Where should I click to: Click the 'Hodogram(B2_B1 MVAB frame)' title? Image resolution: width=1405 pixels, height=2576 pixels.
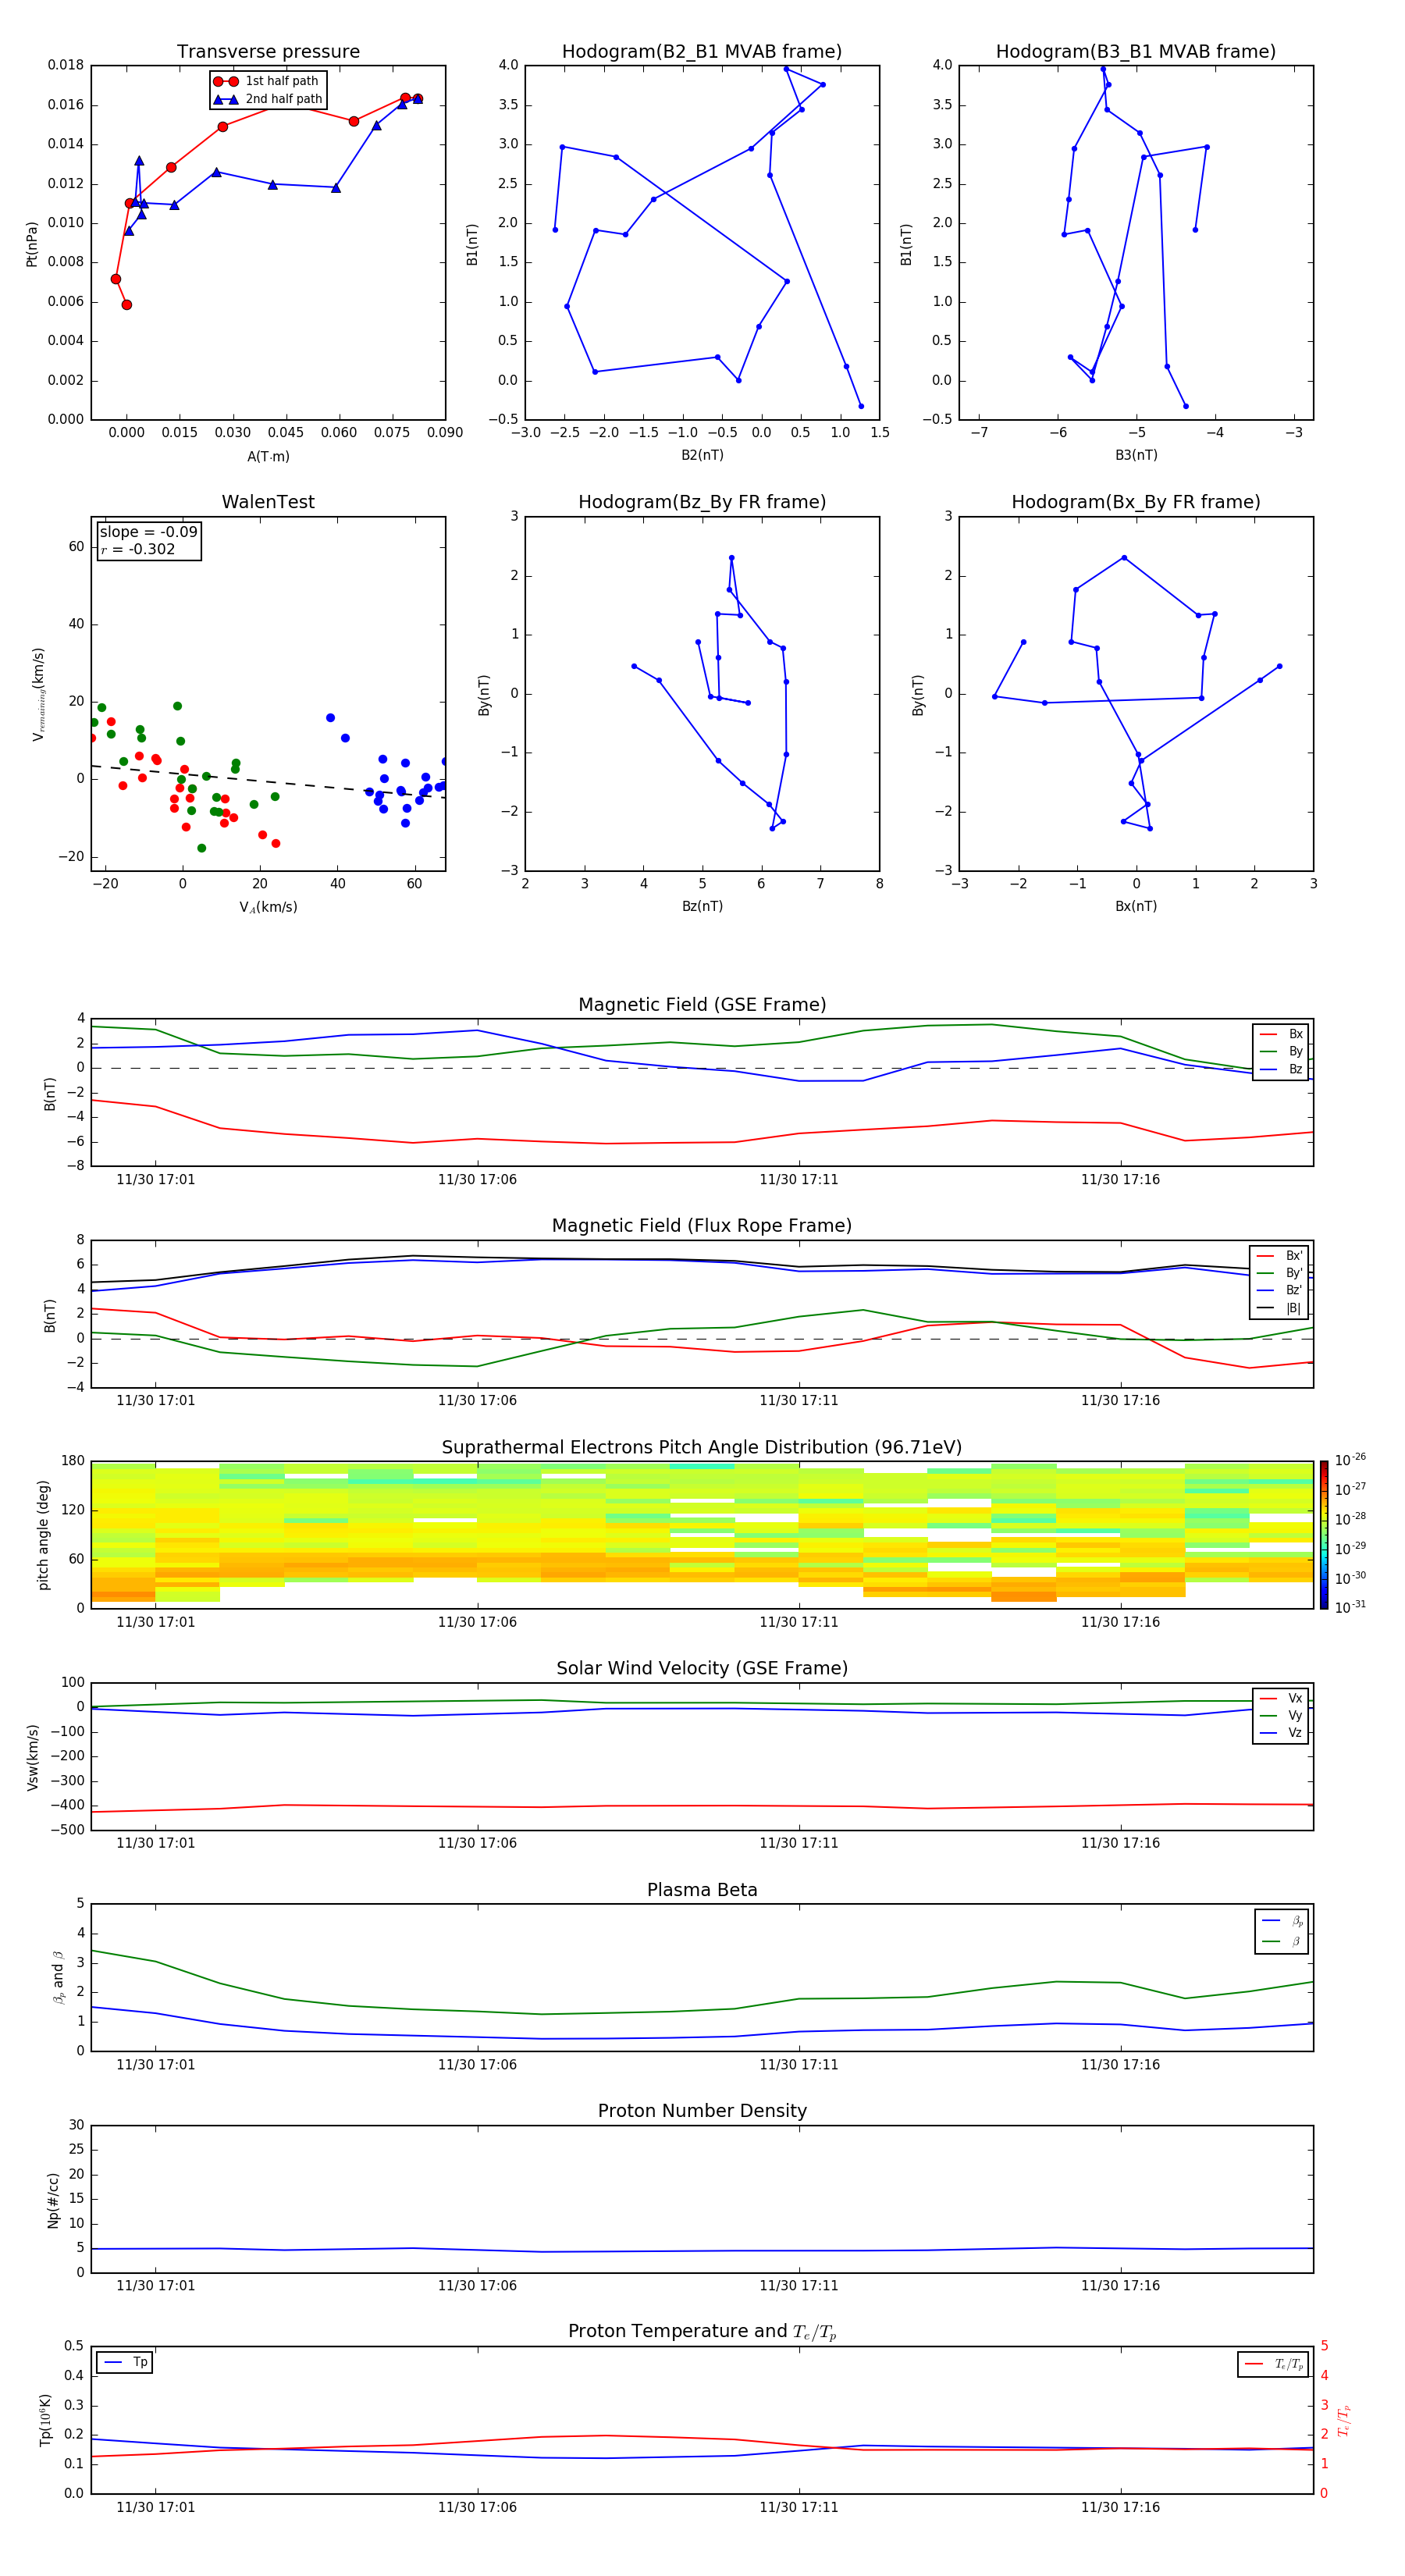[x=702, y=52]
